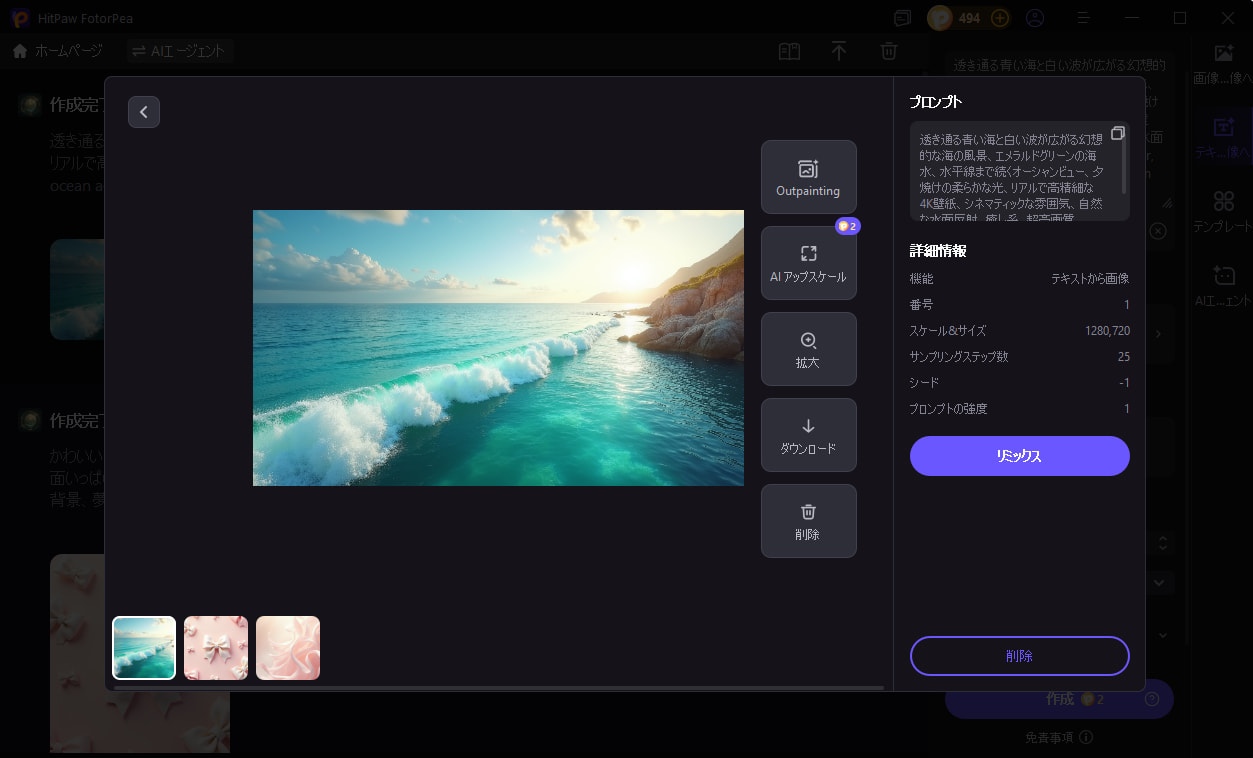
Task: Open the hamburger menu in title bar
Action: [x=1084, y=18]
